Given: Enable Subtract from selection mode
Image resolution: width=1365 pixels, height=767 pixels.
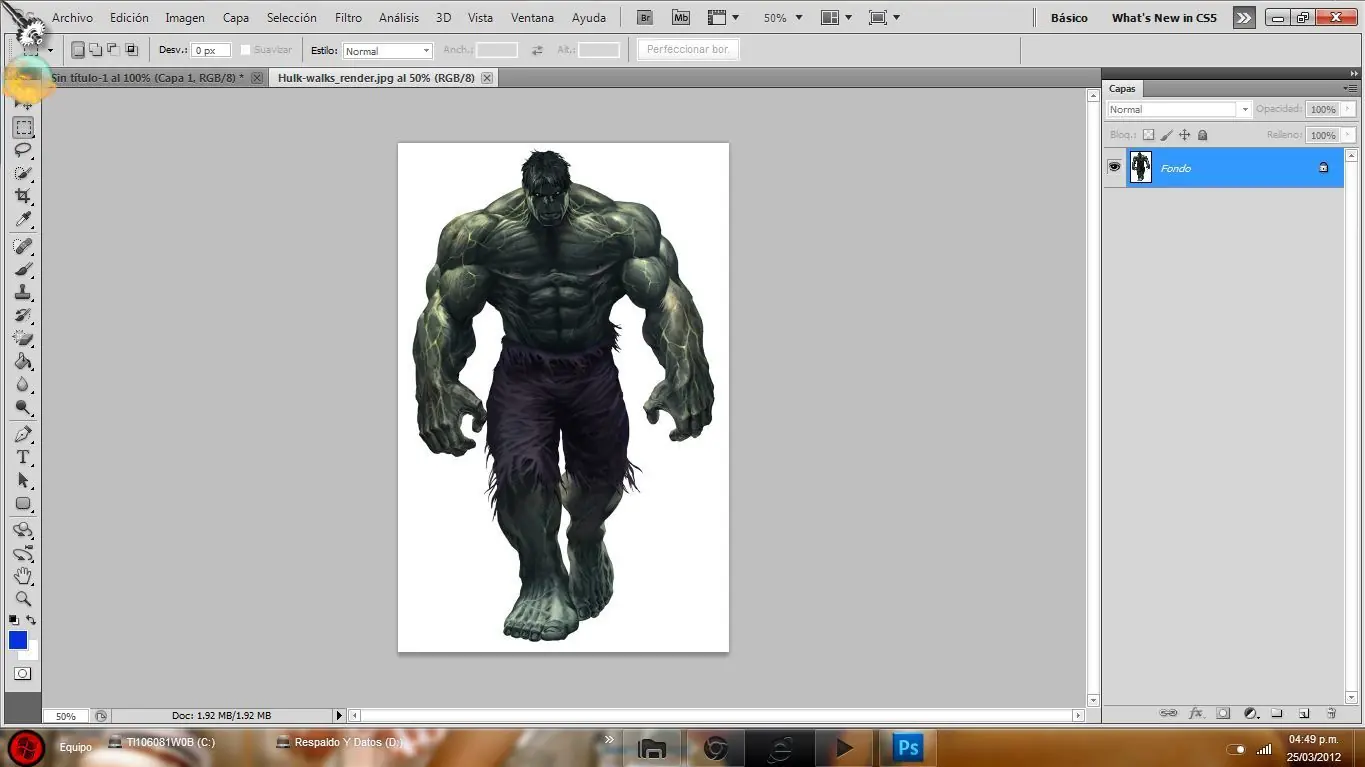Looking at the screenshot, I should tap(113, 50).
